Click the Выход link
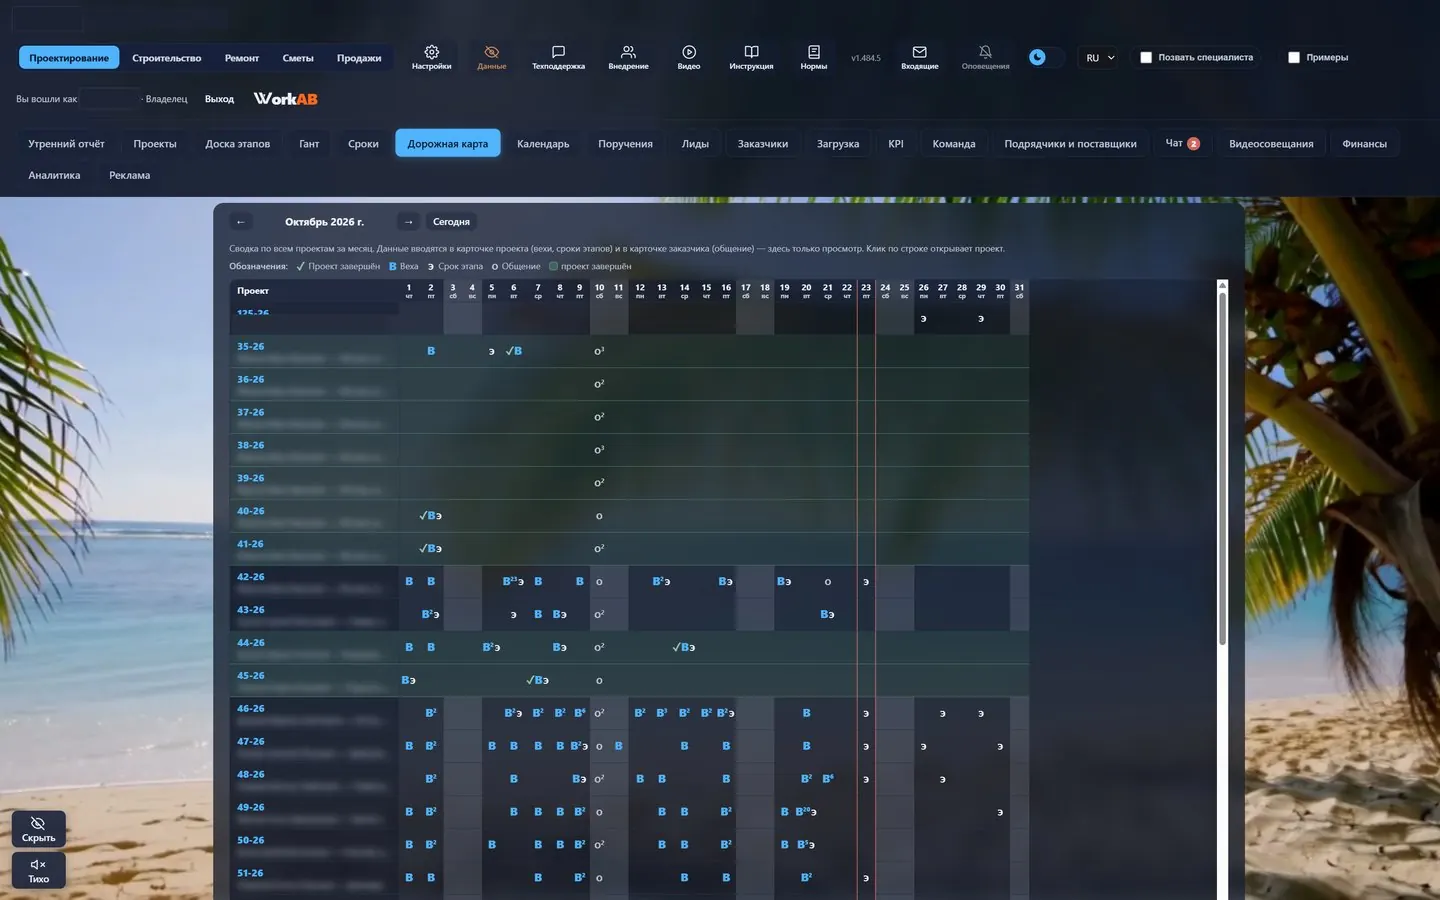Screen dimensions: 1440x900 click(219, 99)
